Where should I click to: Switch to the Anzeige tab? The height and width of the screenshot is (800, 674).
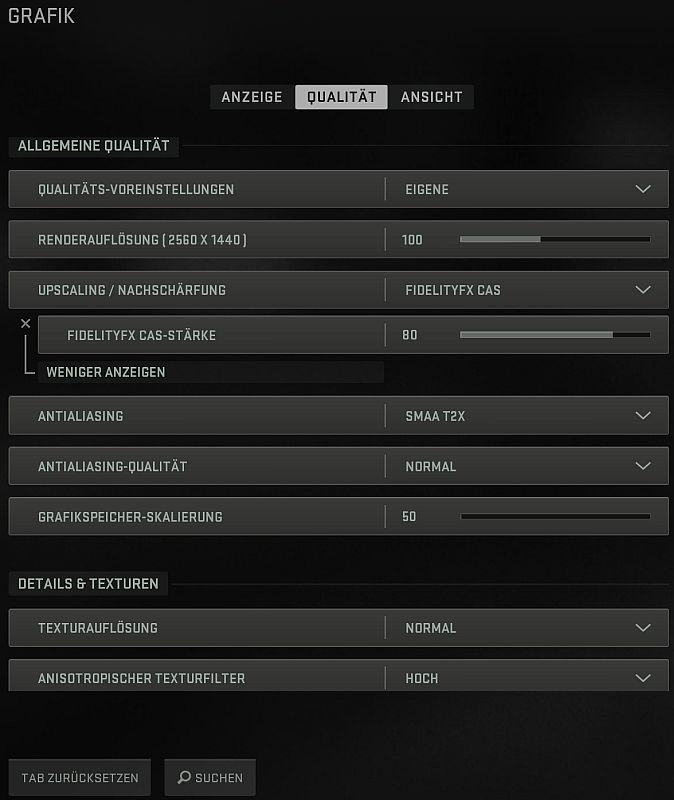click(x=252, y=97)
